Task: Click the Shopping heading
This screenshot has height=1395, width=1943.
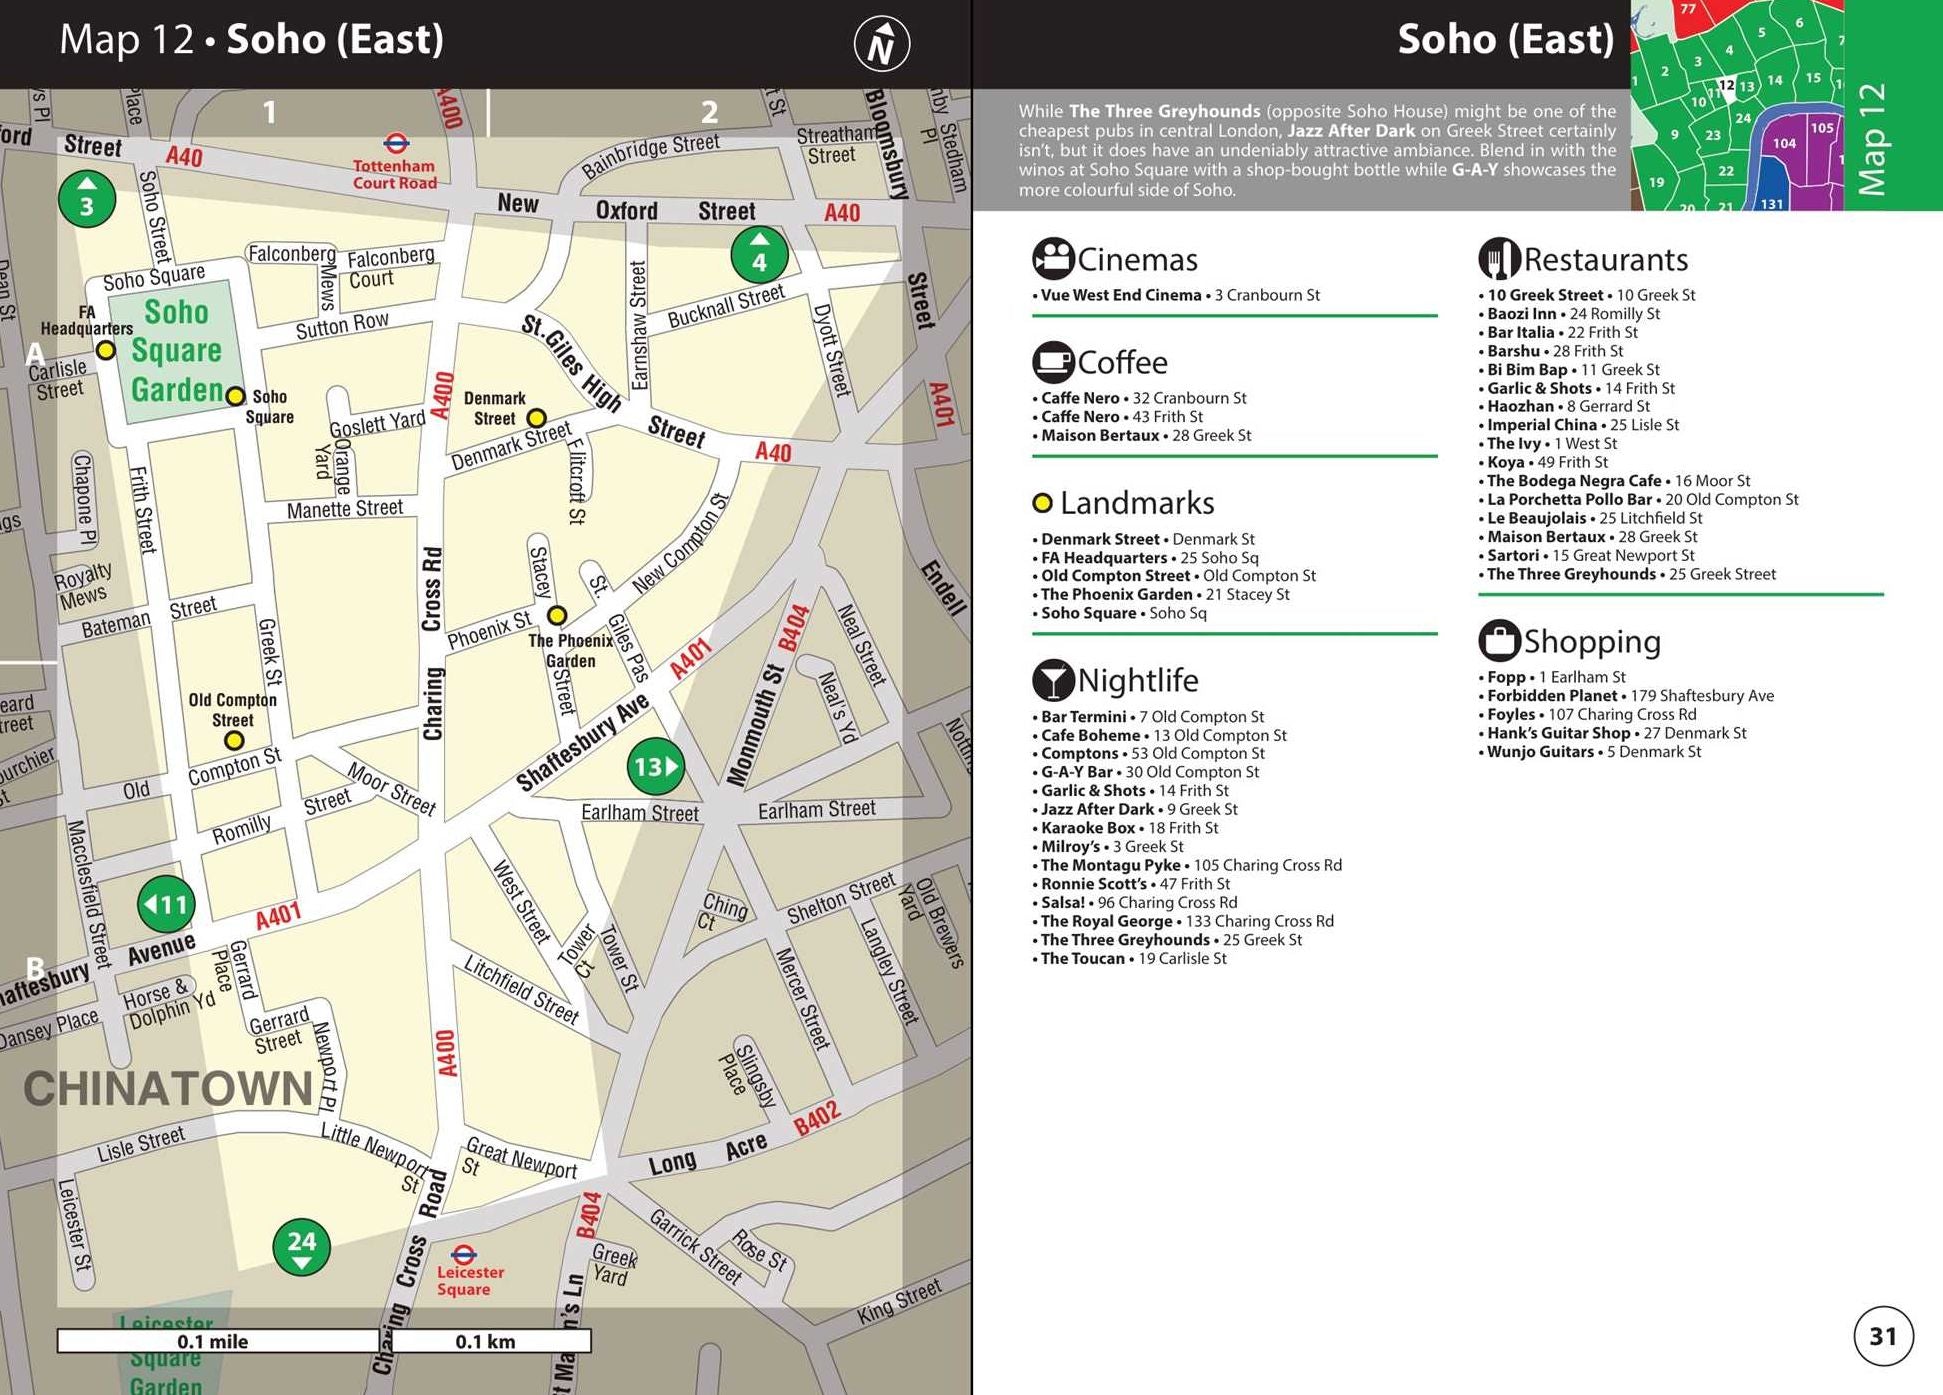Action: pyautogui.click(x=1592, y=642)
